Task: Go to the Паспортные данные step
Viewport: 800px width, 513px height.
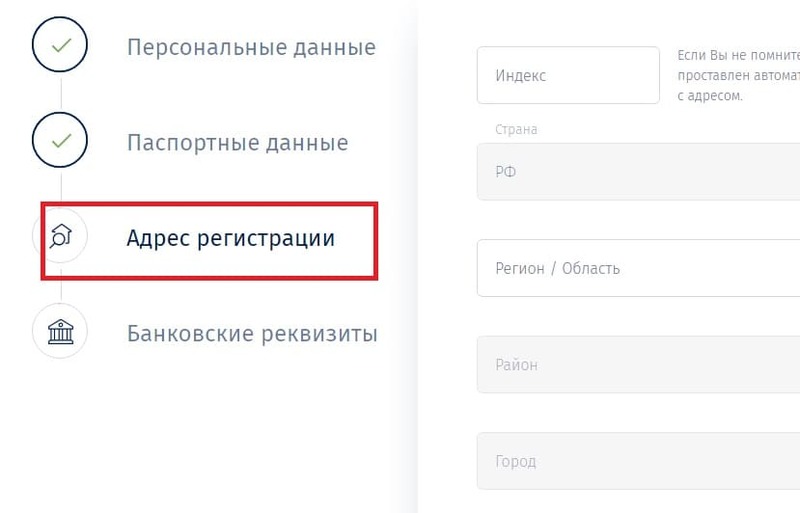Action: 237,143
